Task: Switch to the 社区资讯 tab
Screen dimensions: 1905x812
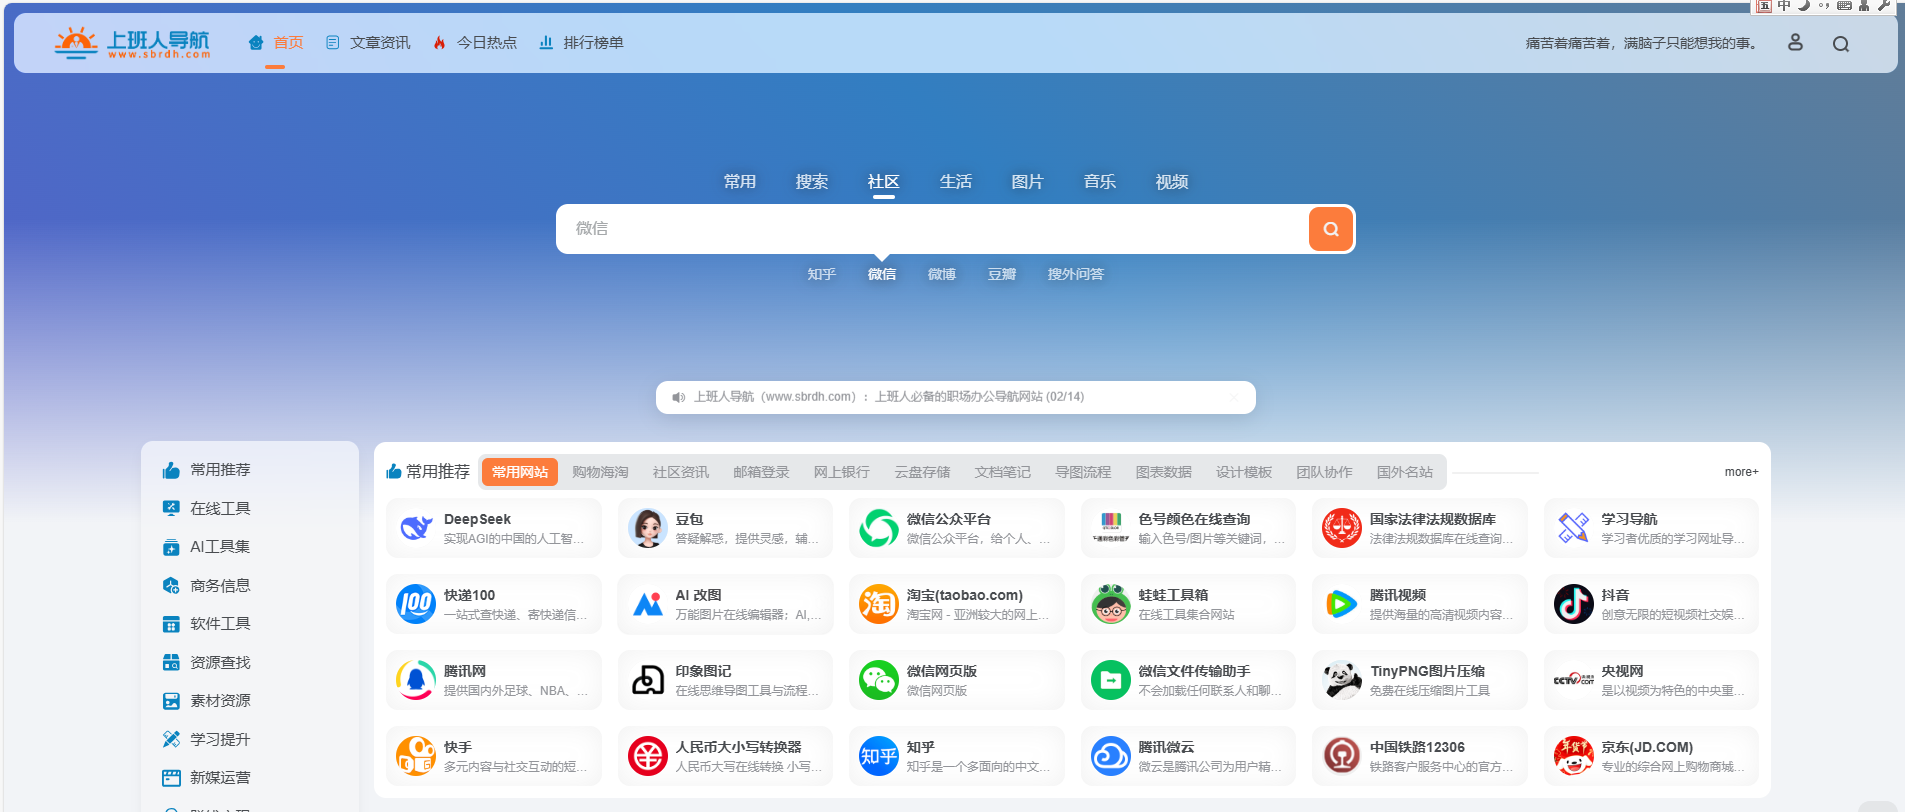Action: (x=681, y=472)
